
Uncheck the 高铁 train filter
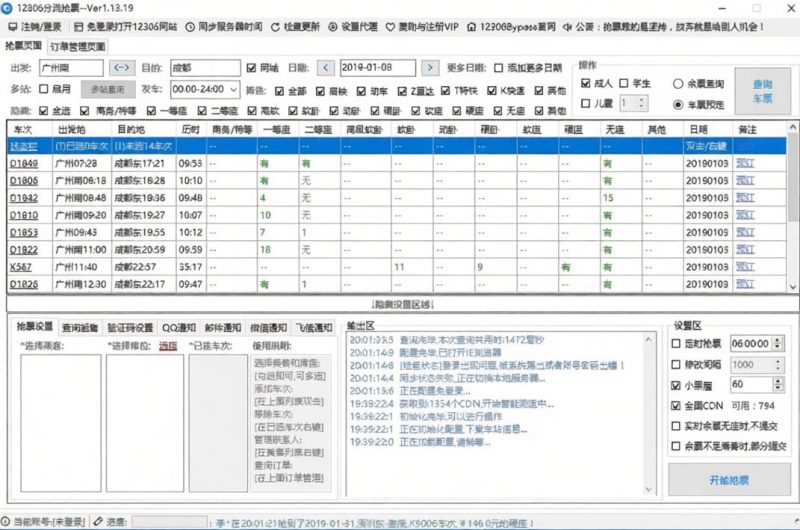(x=320, y=91)
